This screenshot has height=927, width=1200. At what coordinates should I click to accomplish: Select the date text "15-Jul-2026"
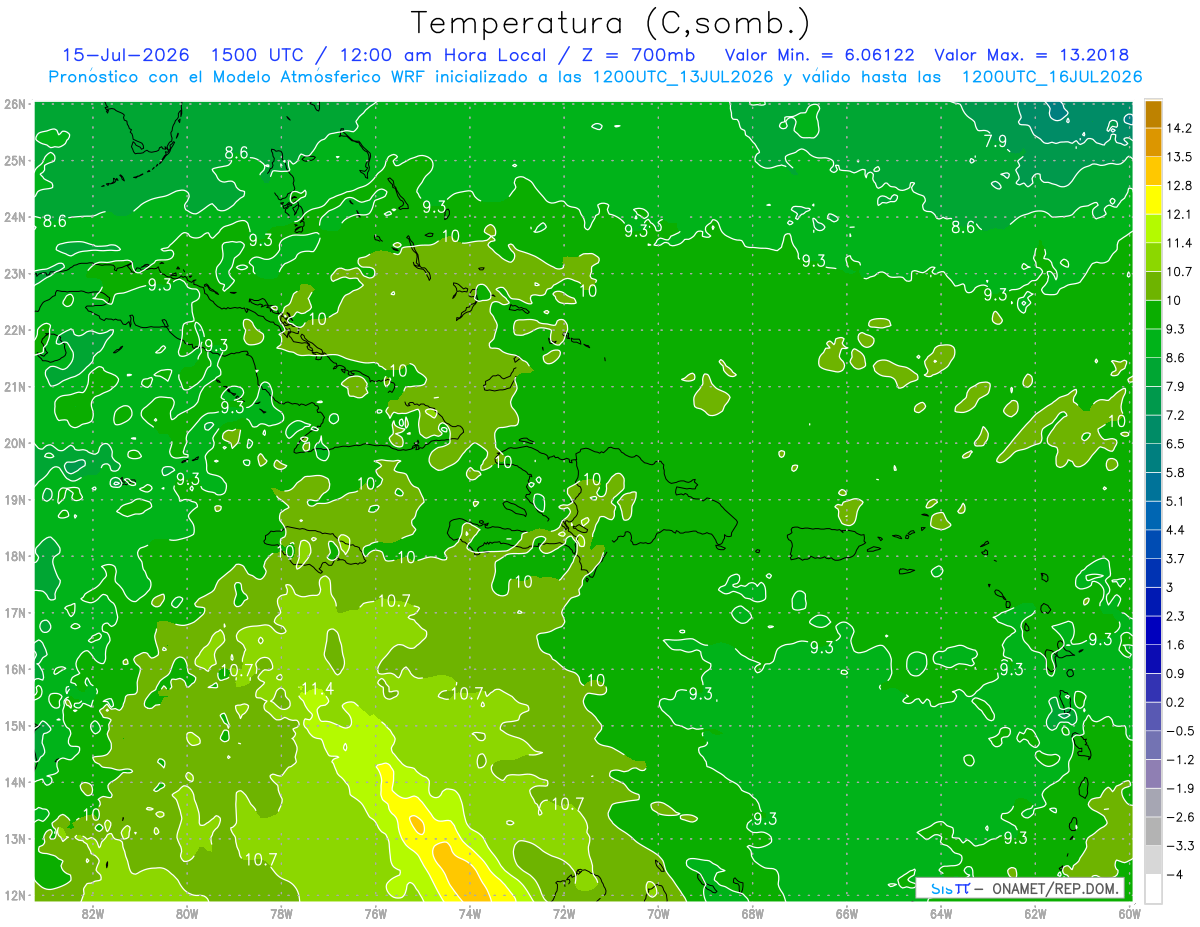pyautogui.click(x=128, y=55)
